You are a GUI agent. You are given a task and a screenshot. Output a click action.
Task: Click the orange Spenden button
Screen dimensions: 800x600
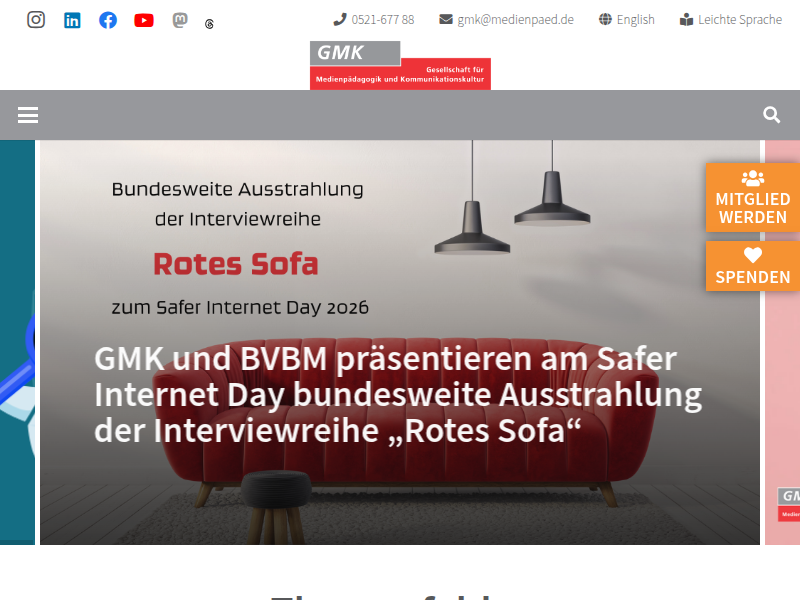point(753,266)
